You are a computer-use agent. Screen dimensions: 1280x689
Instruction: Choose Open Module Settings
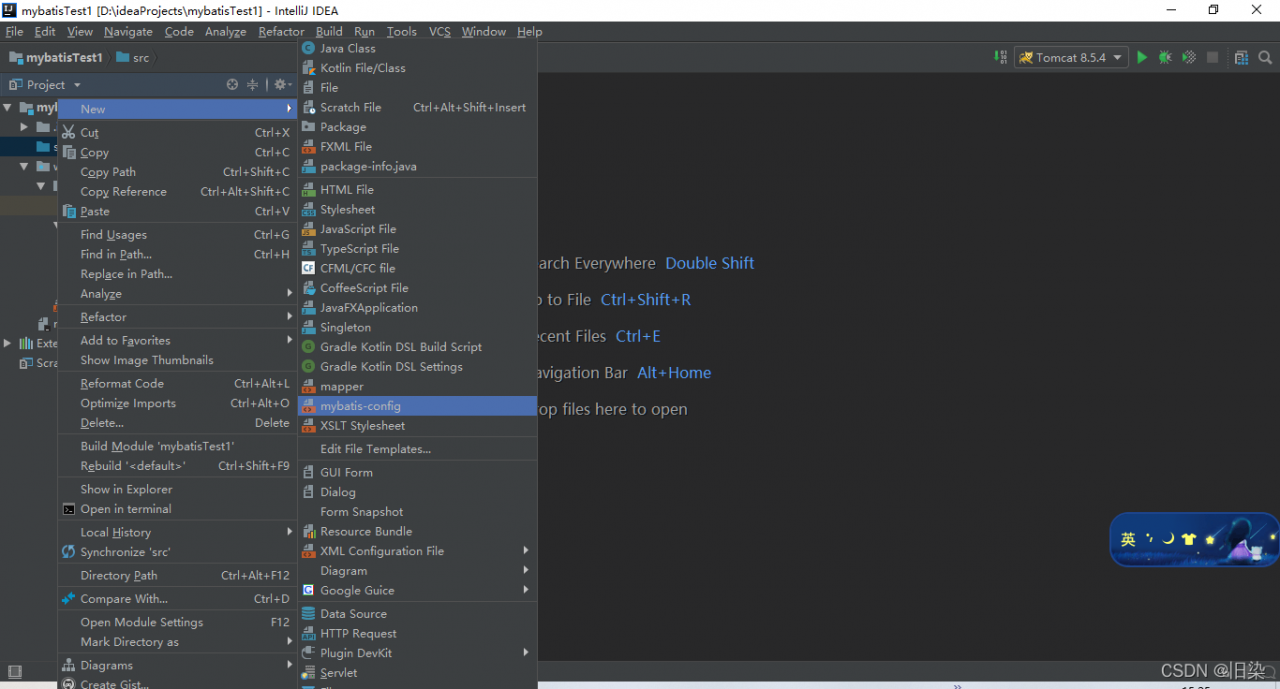coord(177,622)
